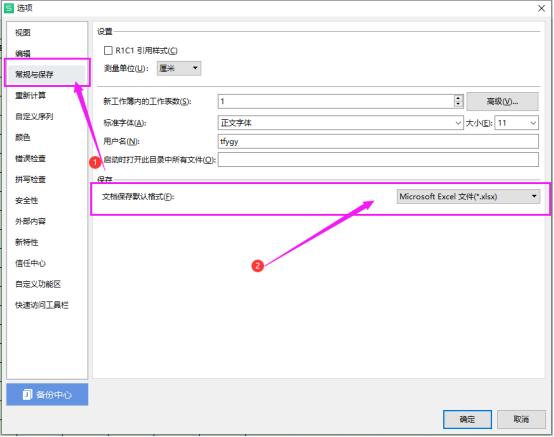The image size is (554, 437).
Task: Open the 重新计算 settings page
Action: click(x=30, y=95)
